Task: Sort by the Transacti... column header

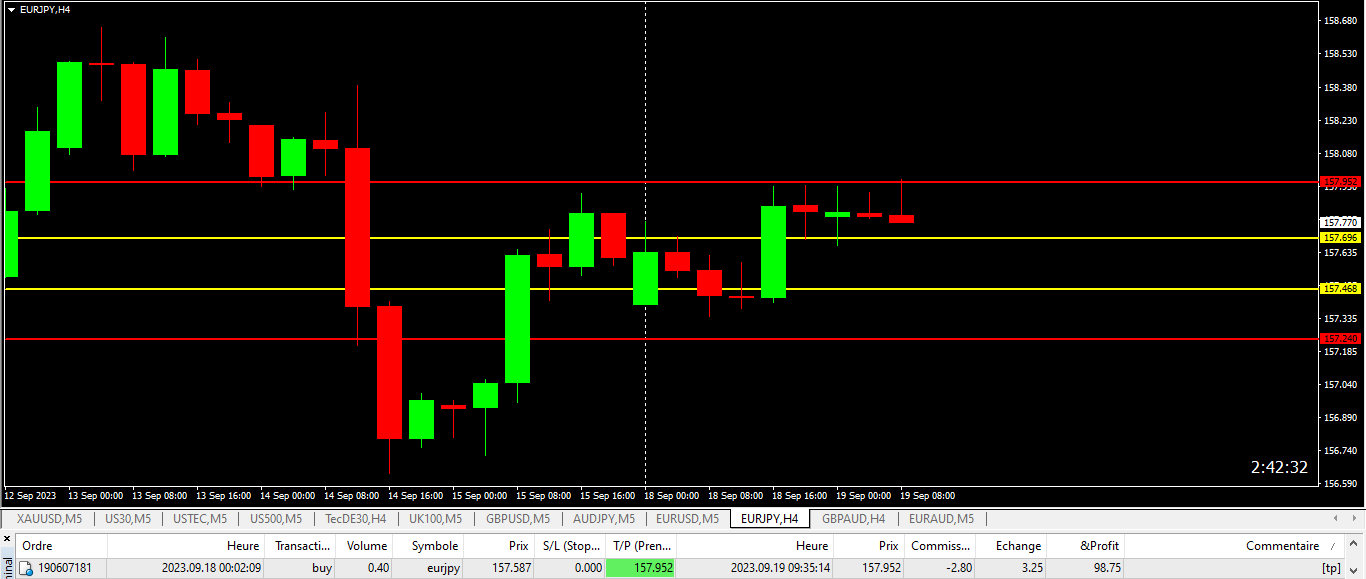Action: coord(300,546)
